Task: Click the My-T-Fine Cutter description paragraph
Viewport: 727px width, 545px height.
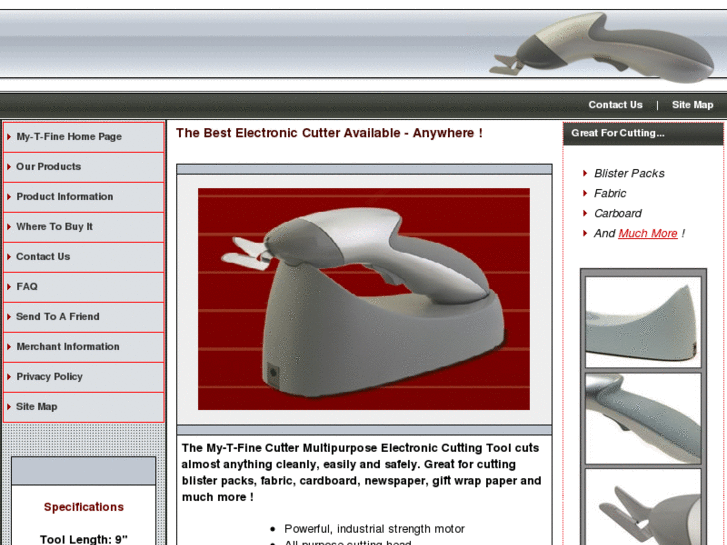Action: tap(361, 472)
